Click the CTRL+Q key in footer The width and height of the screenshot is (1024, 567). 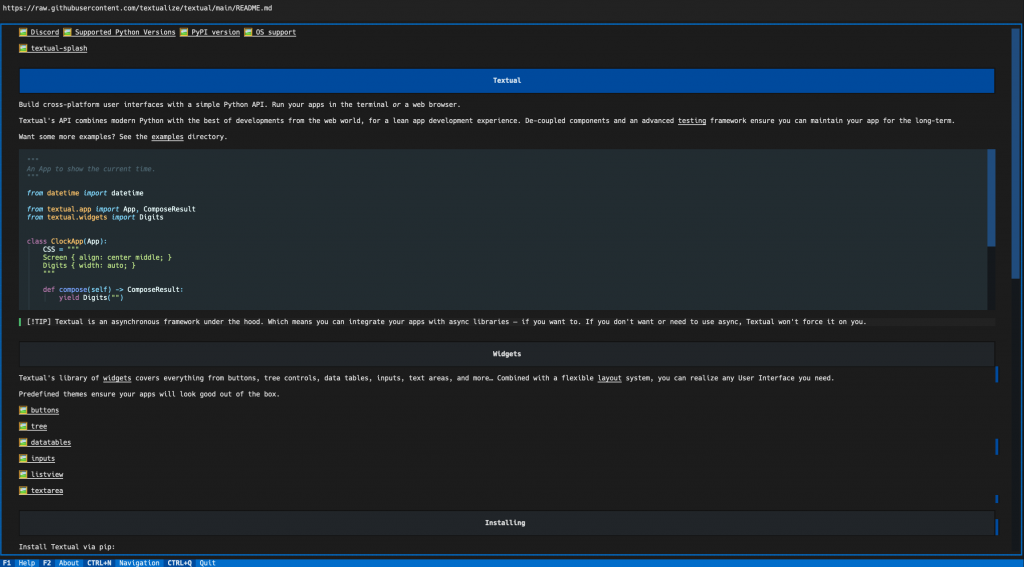point(180,563)
